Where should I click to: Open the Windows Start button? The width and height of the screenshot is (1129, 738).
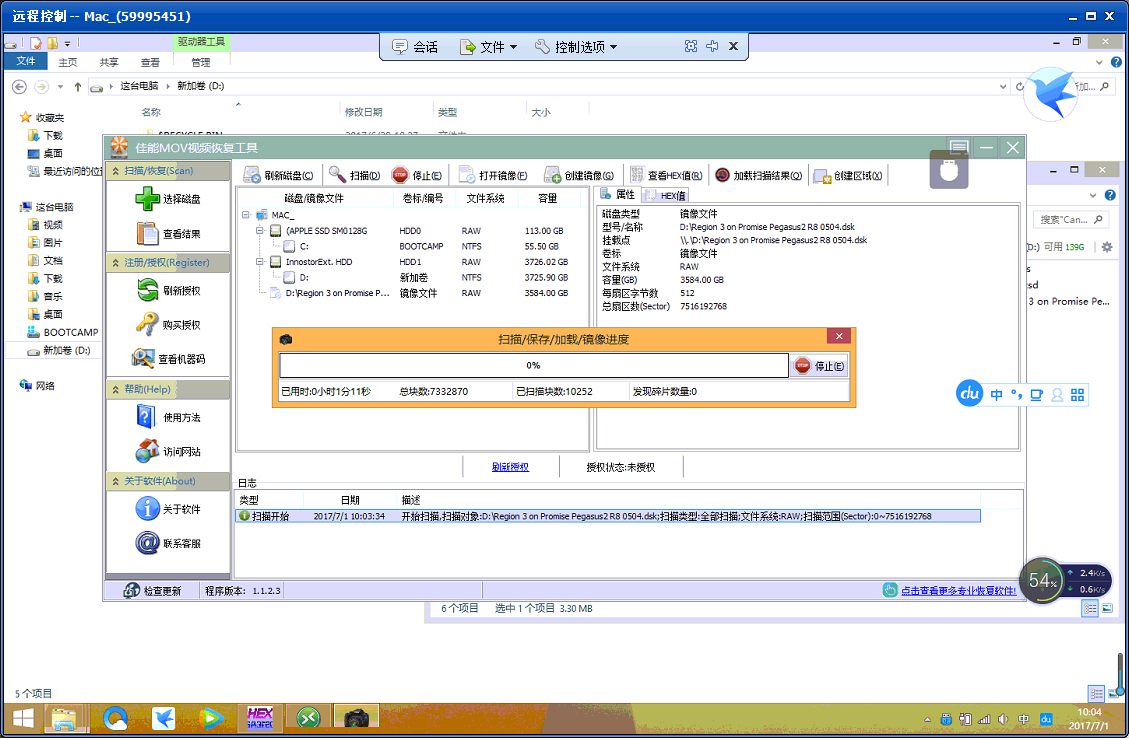(x=23, y=719)
